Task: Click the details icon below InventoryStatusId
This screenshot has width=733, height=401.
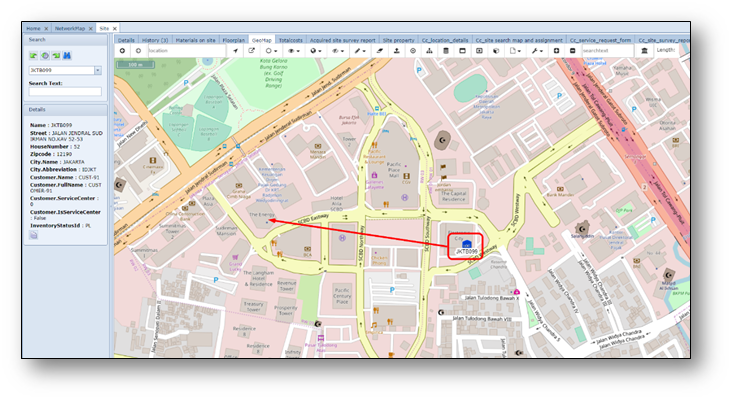Action: click(33, 235)
